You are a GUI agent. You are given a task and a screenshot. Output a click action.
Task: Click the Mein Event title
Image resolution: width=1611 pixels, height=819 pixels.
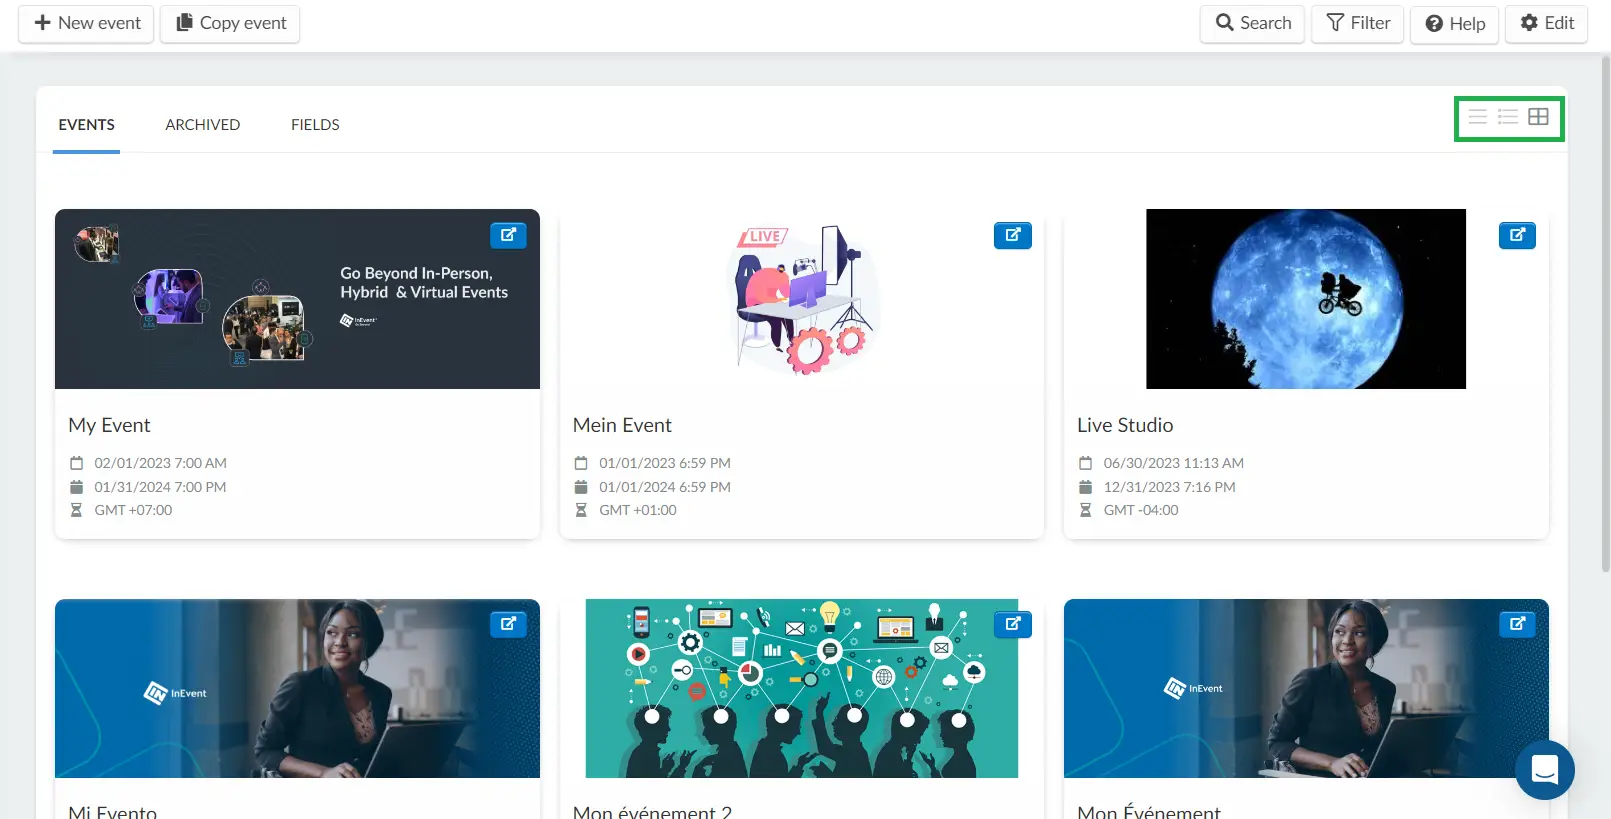[622, 425]
